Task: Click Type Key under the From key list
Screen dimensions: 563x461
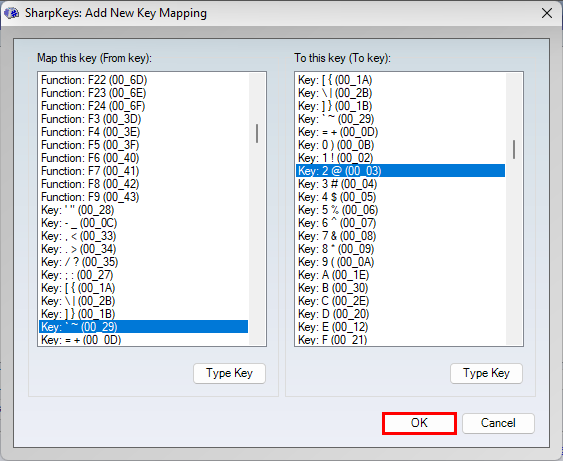Action: [x=229, y=373]
